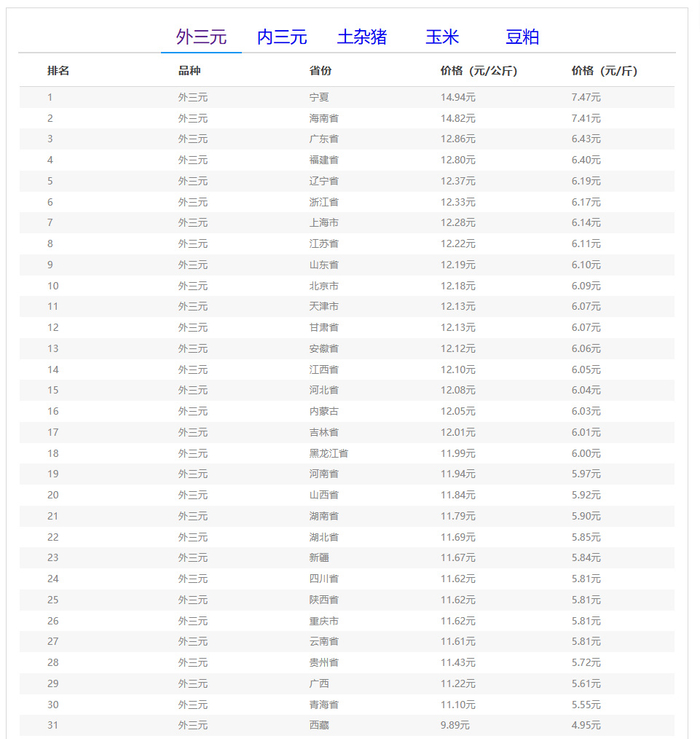
Task: Select the 宁夏 province cell
Action: (x=319, y=97)
